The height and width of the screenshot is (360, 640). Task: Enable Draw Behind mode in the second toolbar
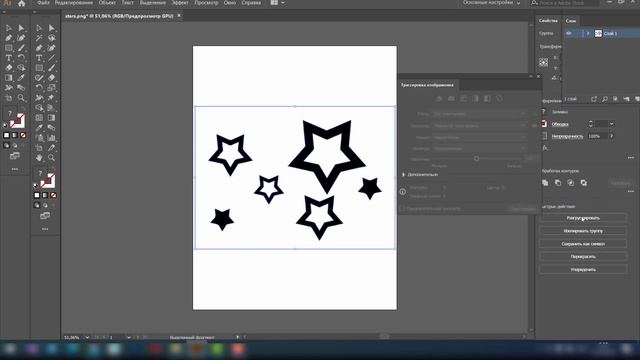(45, 205)
